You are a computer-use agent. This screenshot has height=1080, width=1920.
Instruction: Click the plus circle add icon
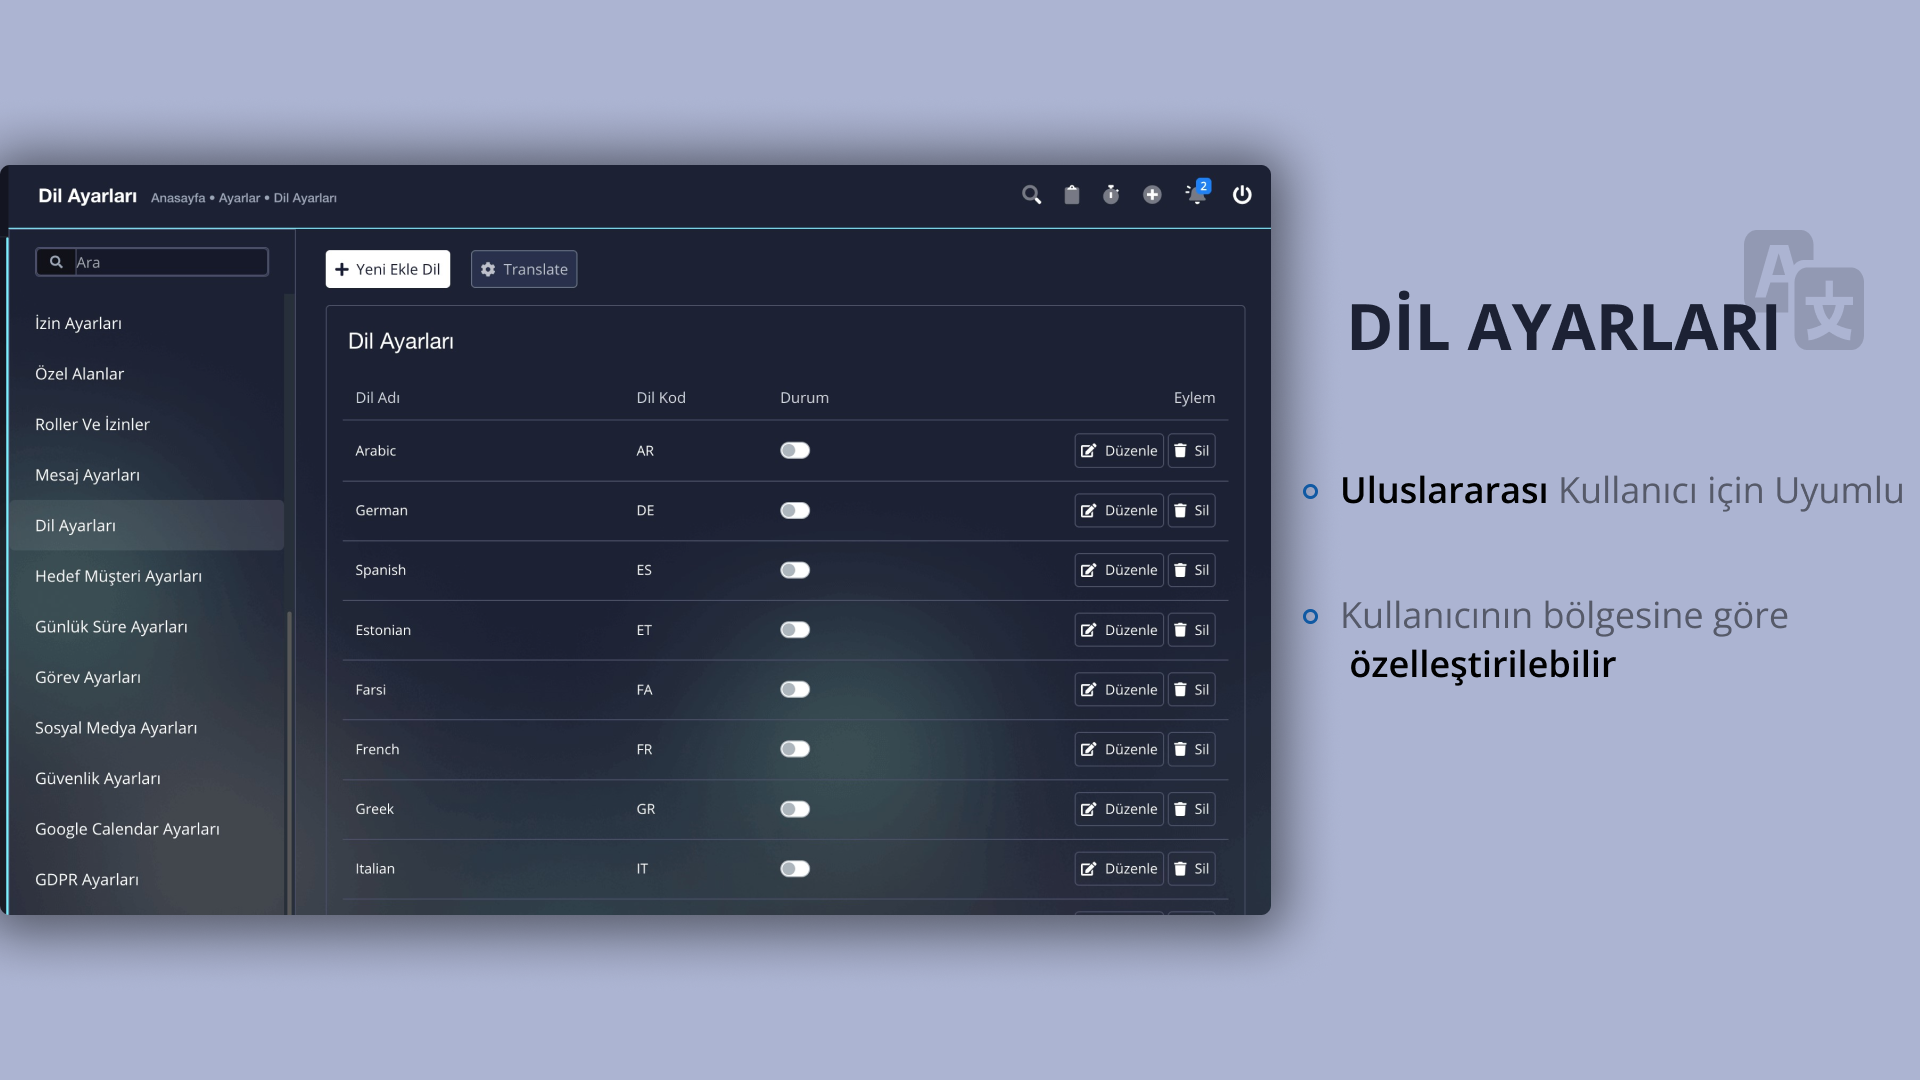[x=1152, y=195]
